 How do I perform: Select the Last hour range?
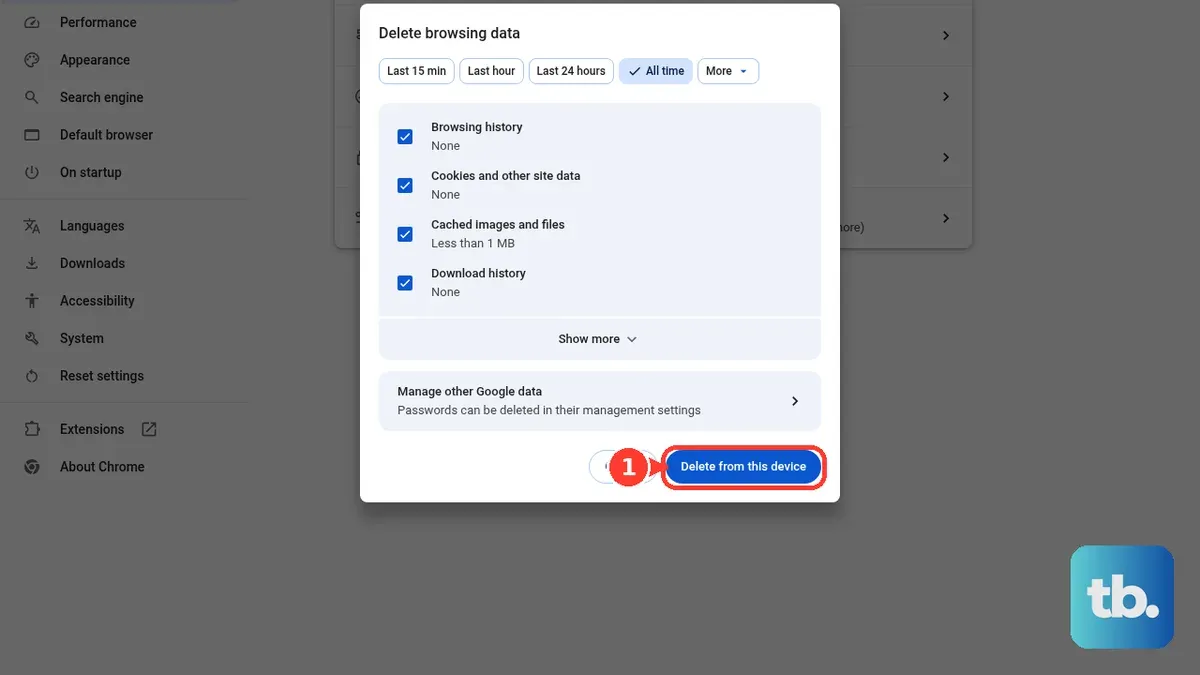pos(491,71)
